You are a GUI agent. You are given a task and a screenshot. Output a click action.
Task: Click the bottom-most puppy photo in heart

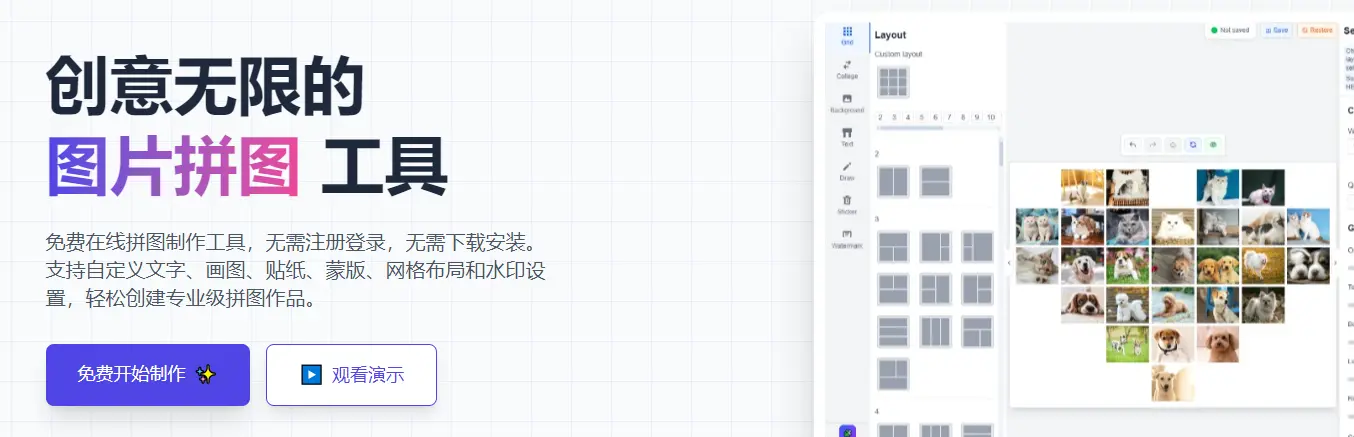(x=1173, y=383)
